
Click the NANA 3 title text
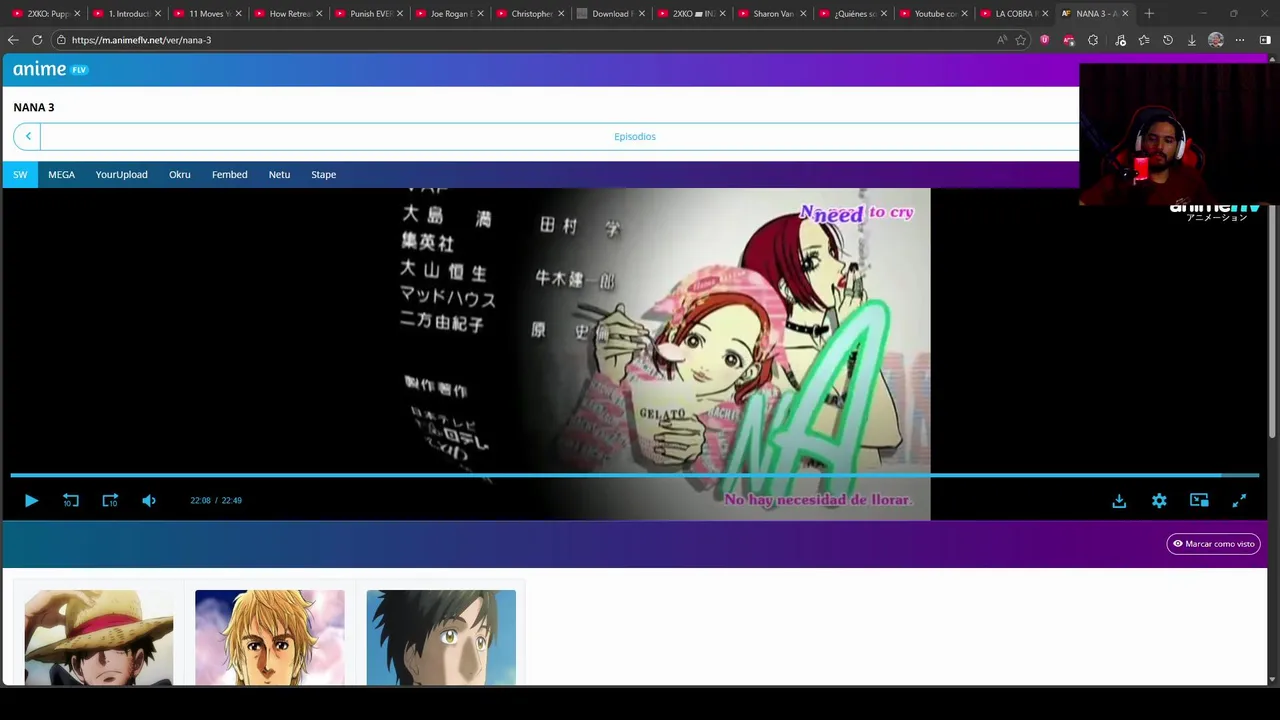click(x=34, y=107)
